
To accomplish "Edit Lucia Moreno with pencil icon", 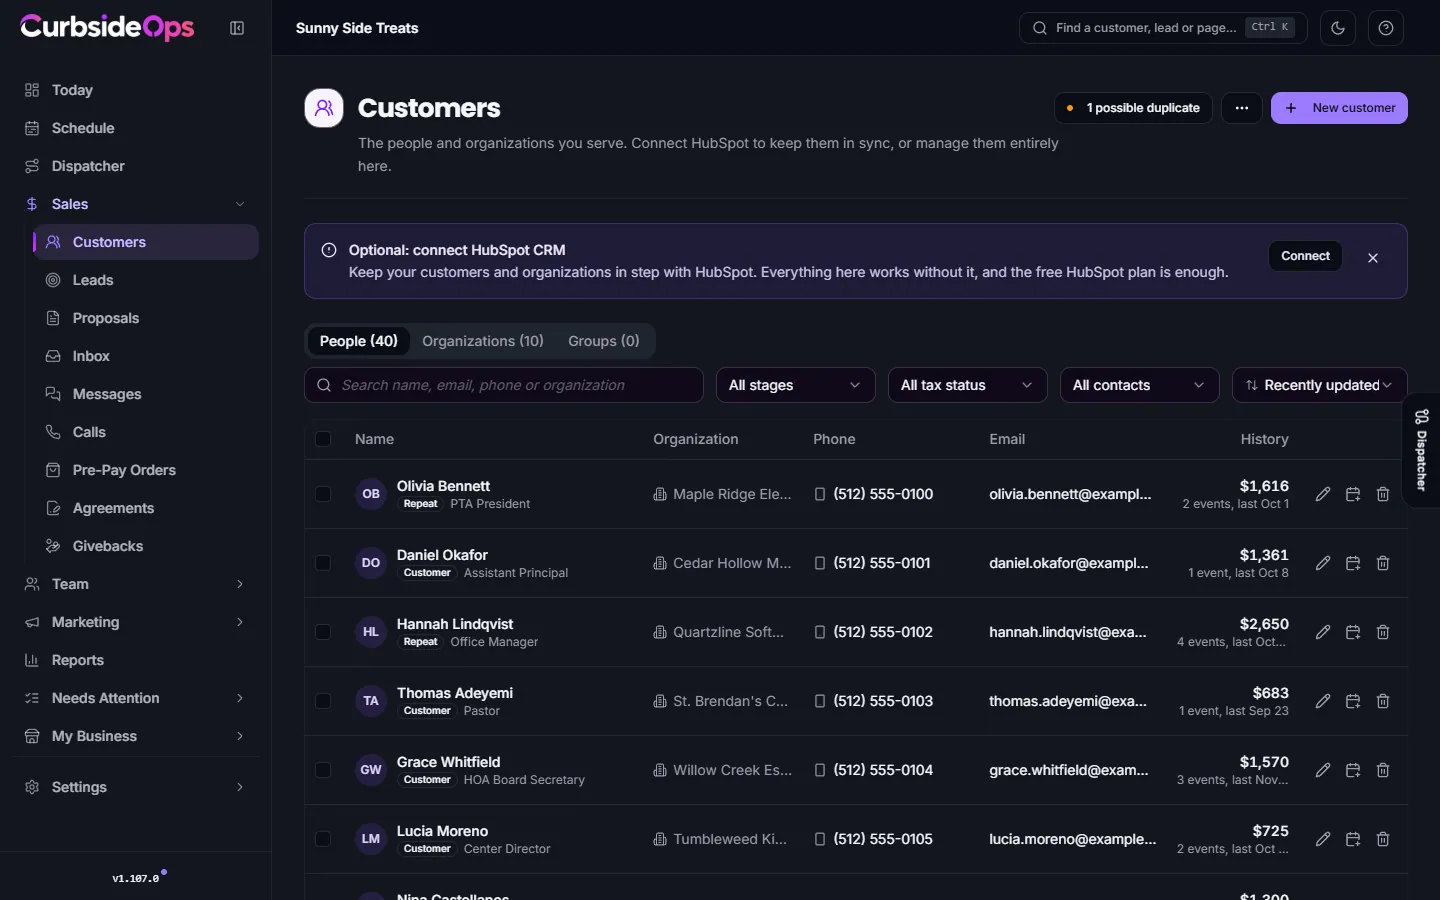I will tap(1323, 839).
